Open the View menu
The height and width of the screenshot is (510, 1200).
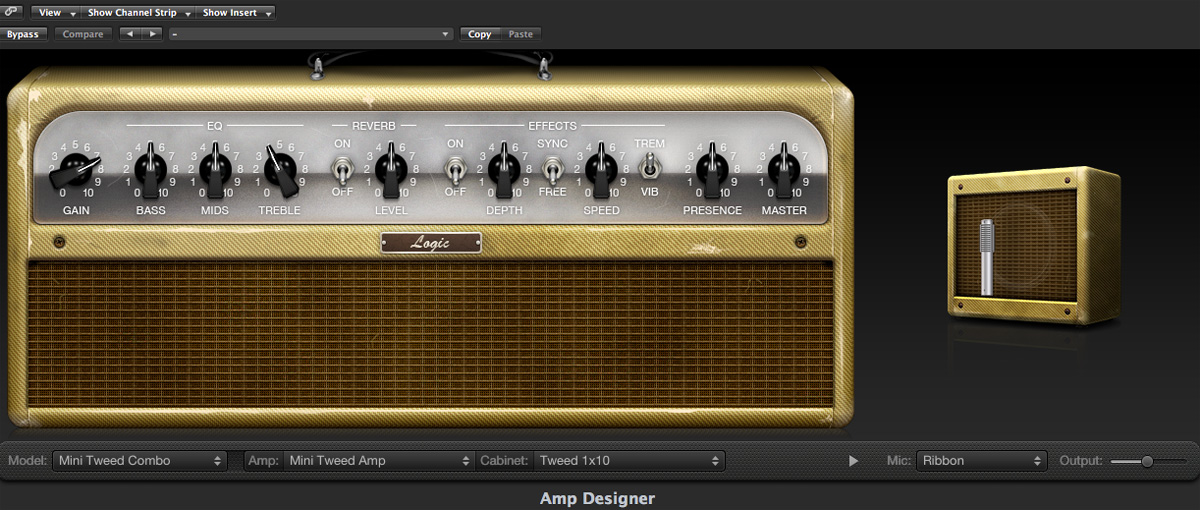pos(55,13)
